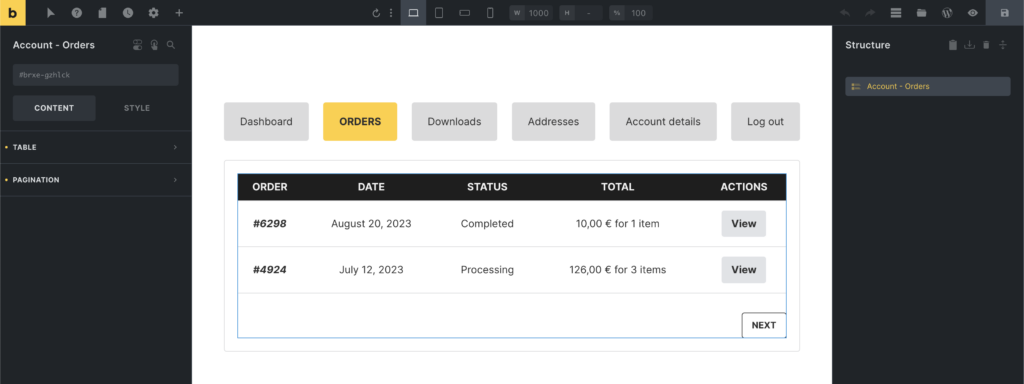Click the date cell August 20, 2023
1024x384 pixels.
(371, 224)
